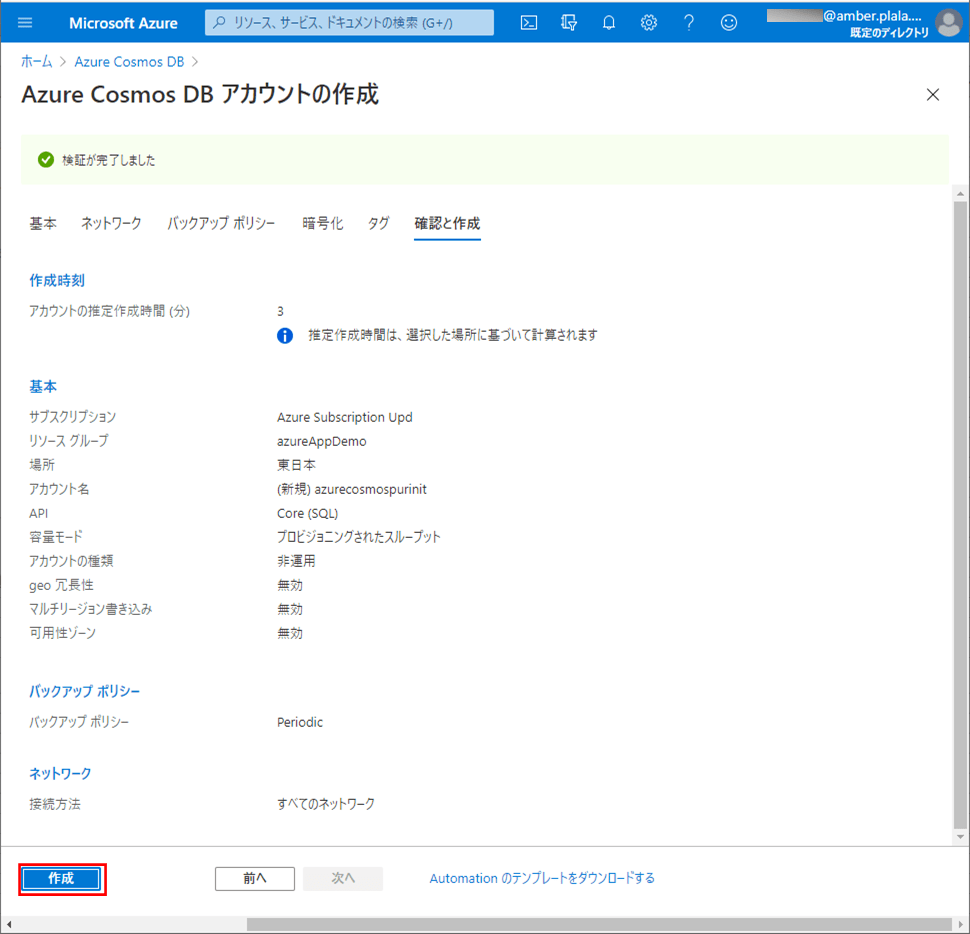This screenshot has height=934, width=970.
Task: Click the 可用性ゾーン value 無効
Action: pos(290,633)
